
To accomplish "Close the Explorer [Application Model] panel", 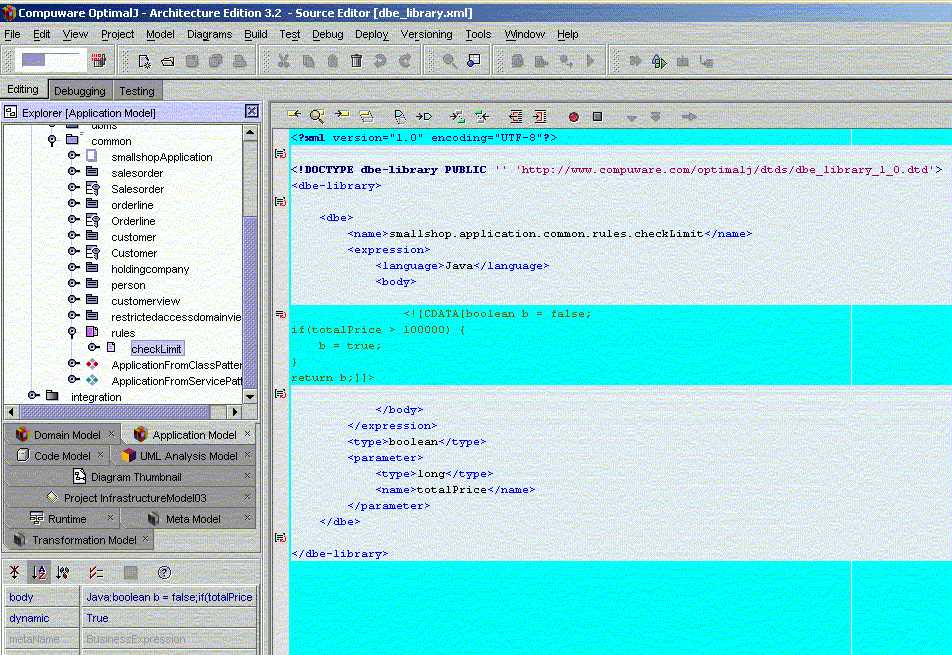I will (251, 111).
